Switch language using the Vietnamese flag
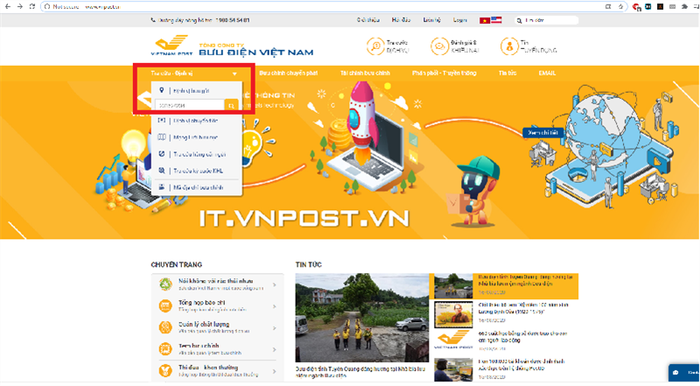The image size is (700, 386). pyautogui.click(x=484, y=20)
